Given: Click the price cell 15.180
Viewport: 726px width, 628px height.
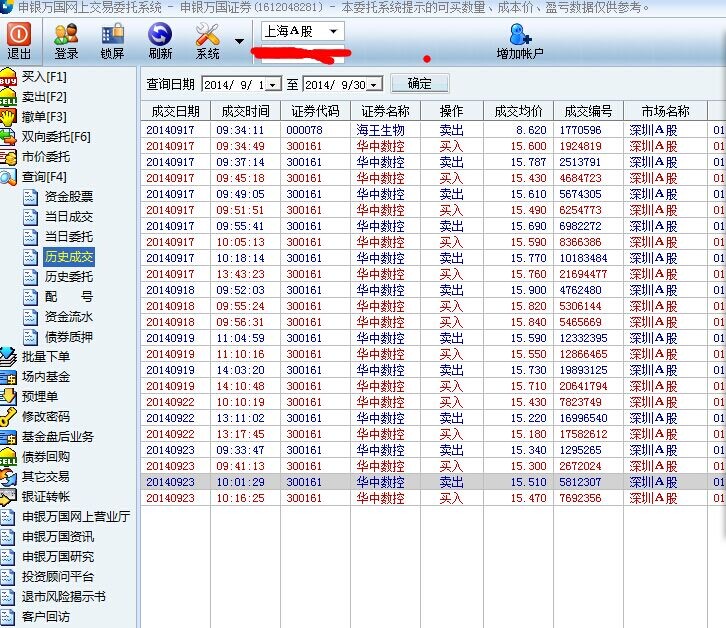Looking at the screenshot, I should click(x=528, y=434).
